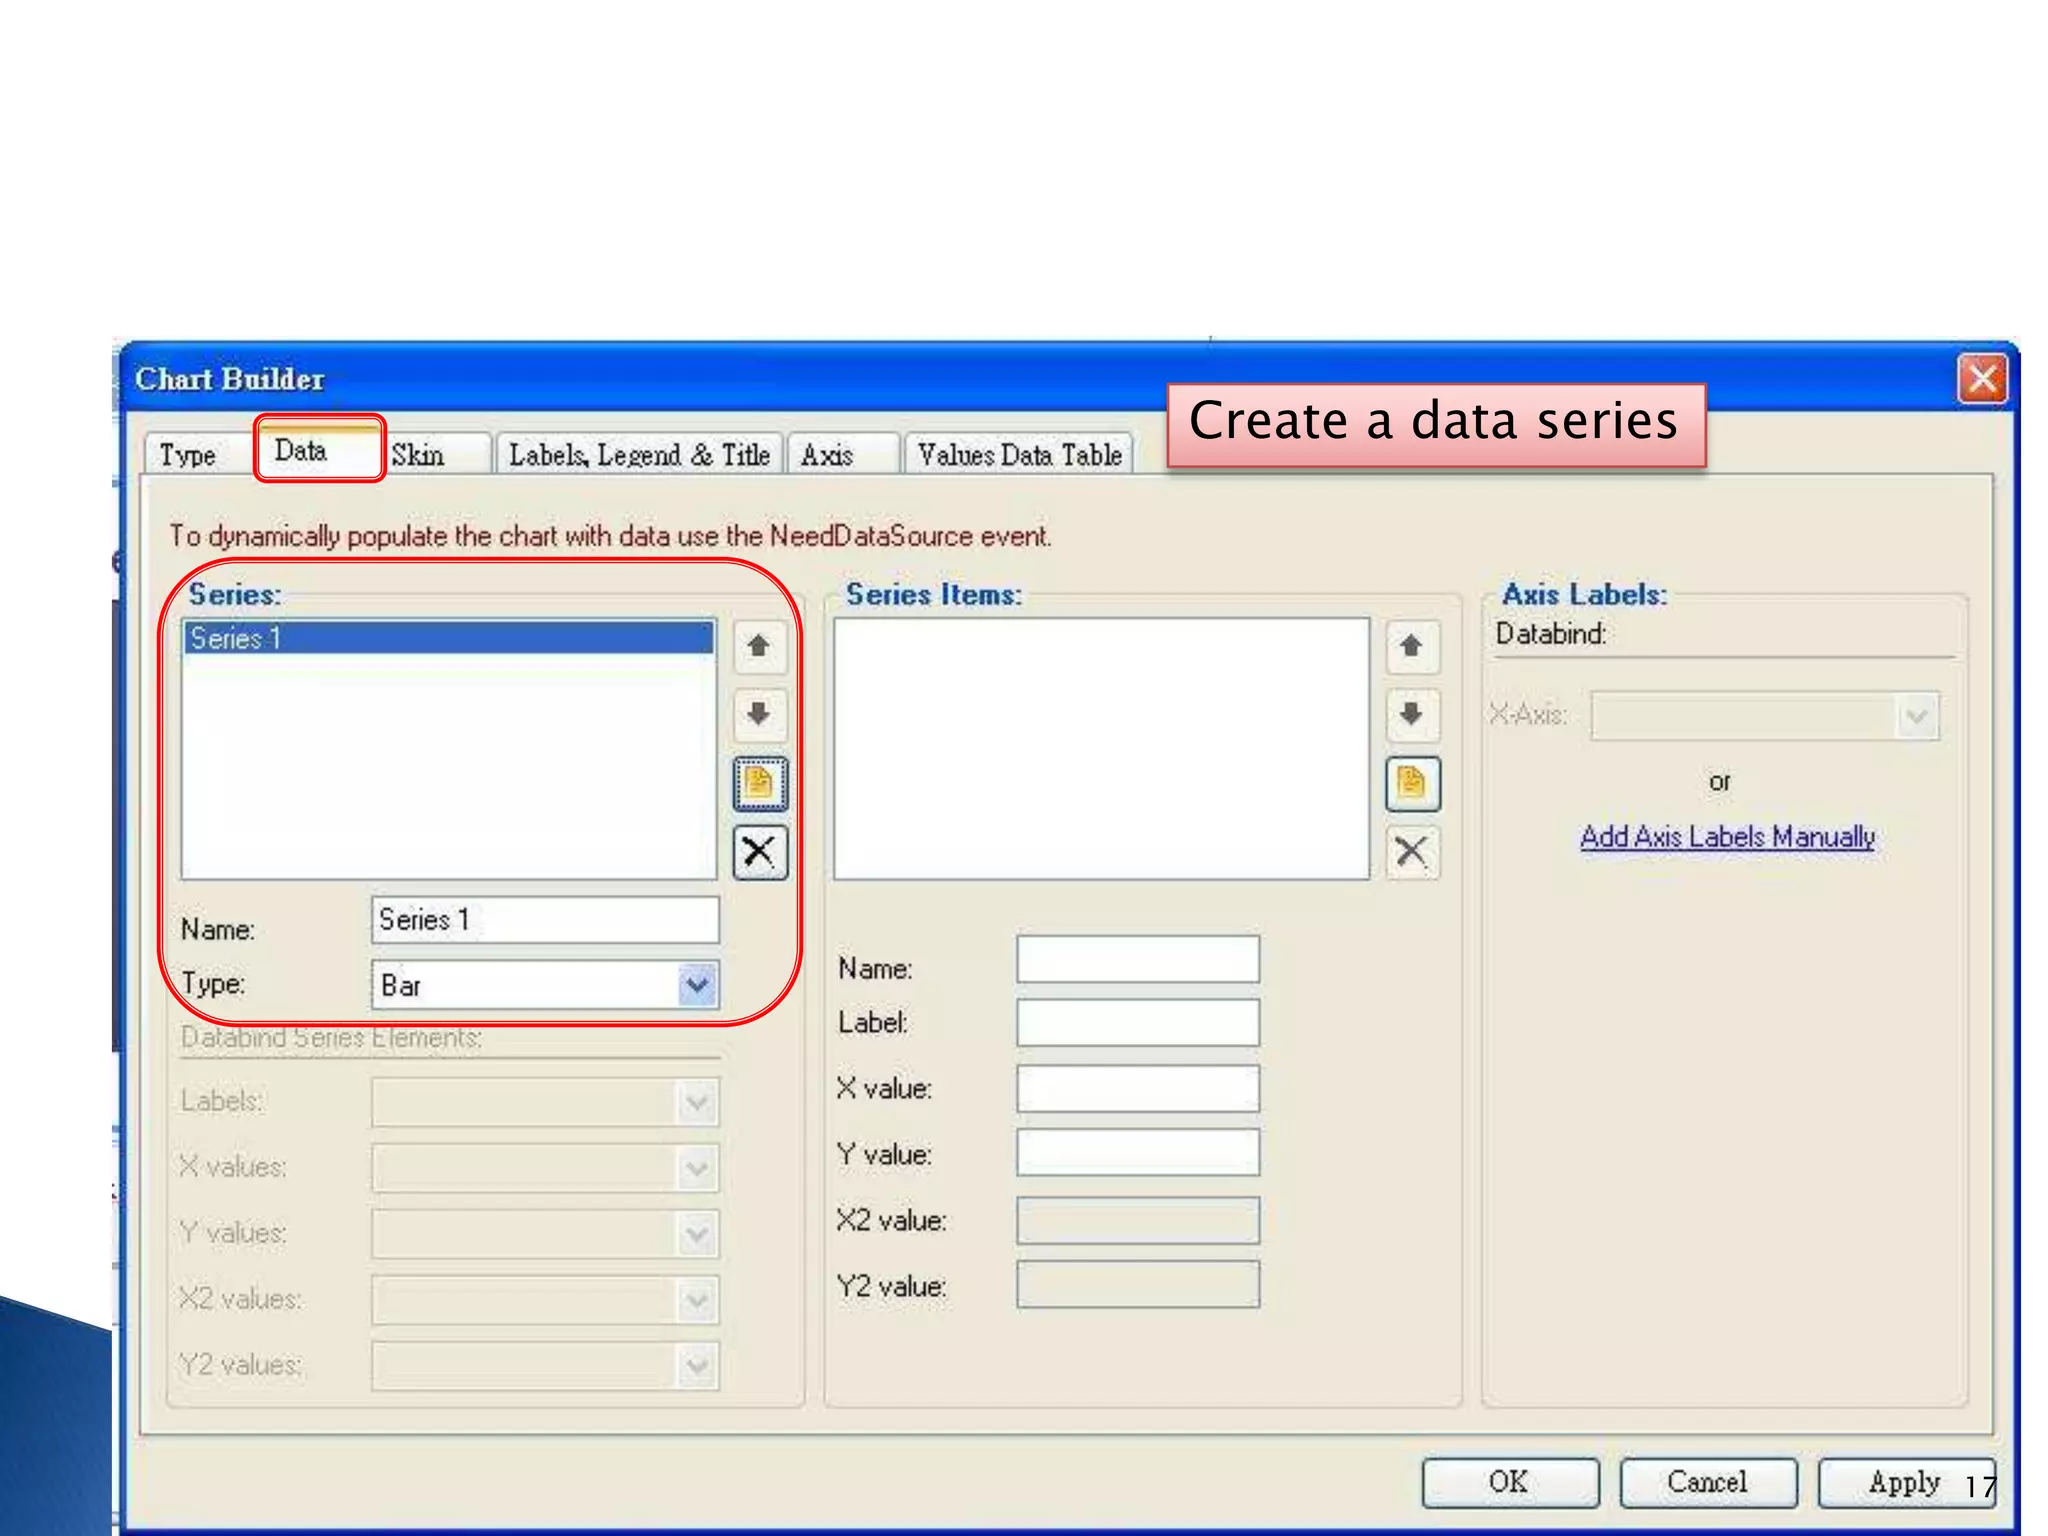Remove series item X icon

point(1411,852)
